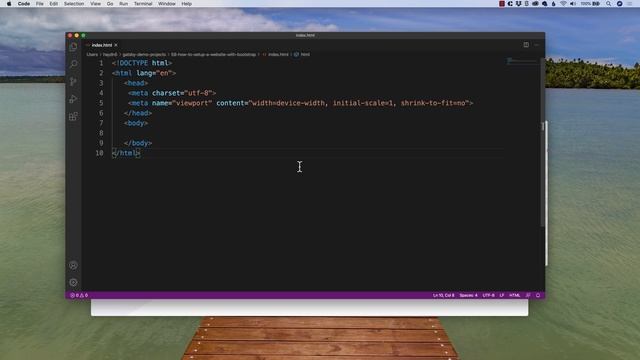Open the Run and Debug view

point(73,99)
